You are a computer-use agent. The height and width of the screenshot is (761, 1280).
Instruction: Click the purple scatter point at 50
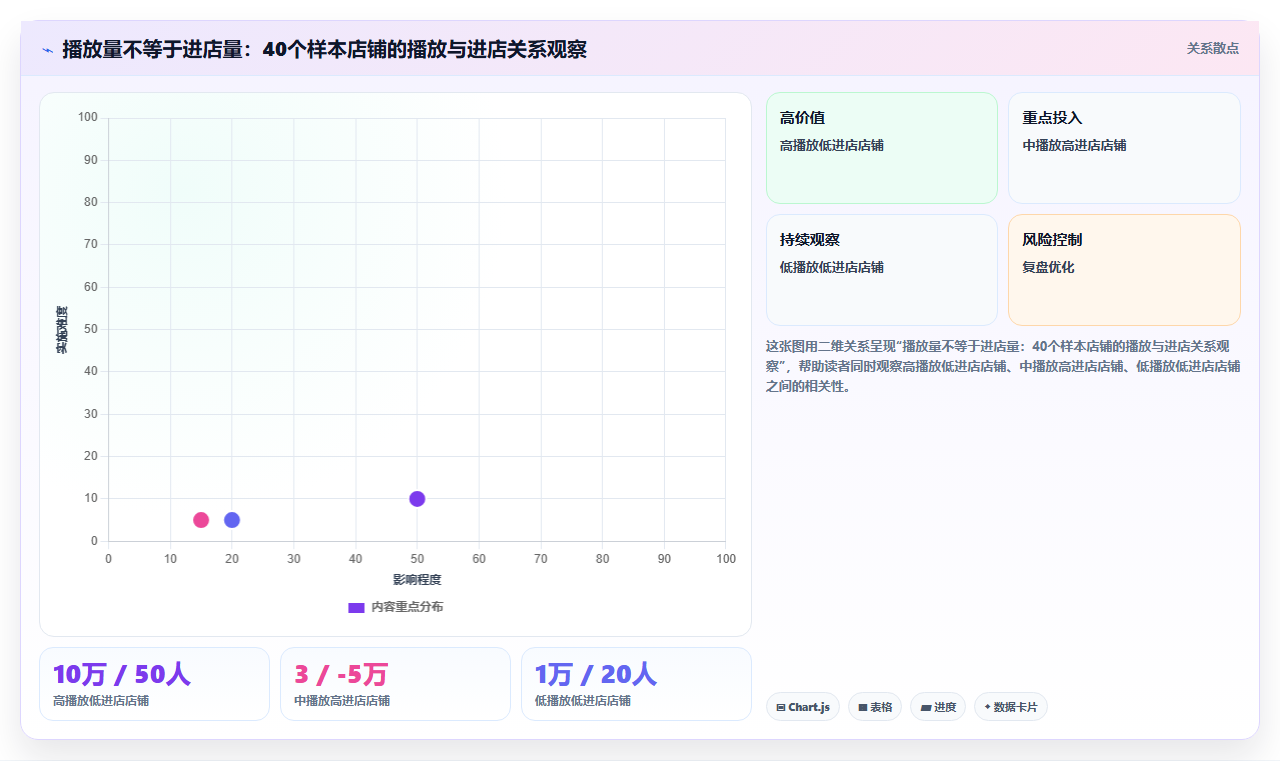pyautogui.click(x=417, y=499)
